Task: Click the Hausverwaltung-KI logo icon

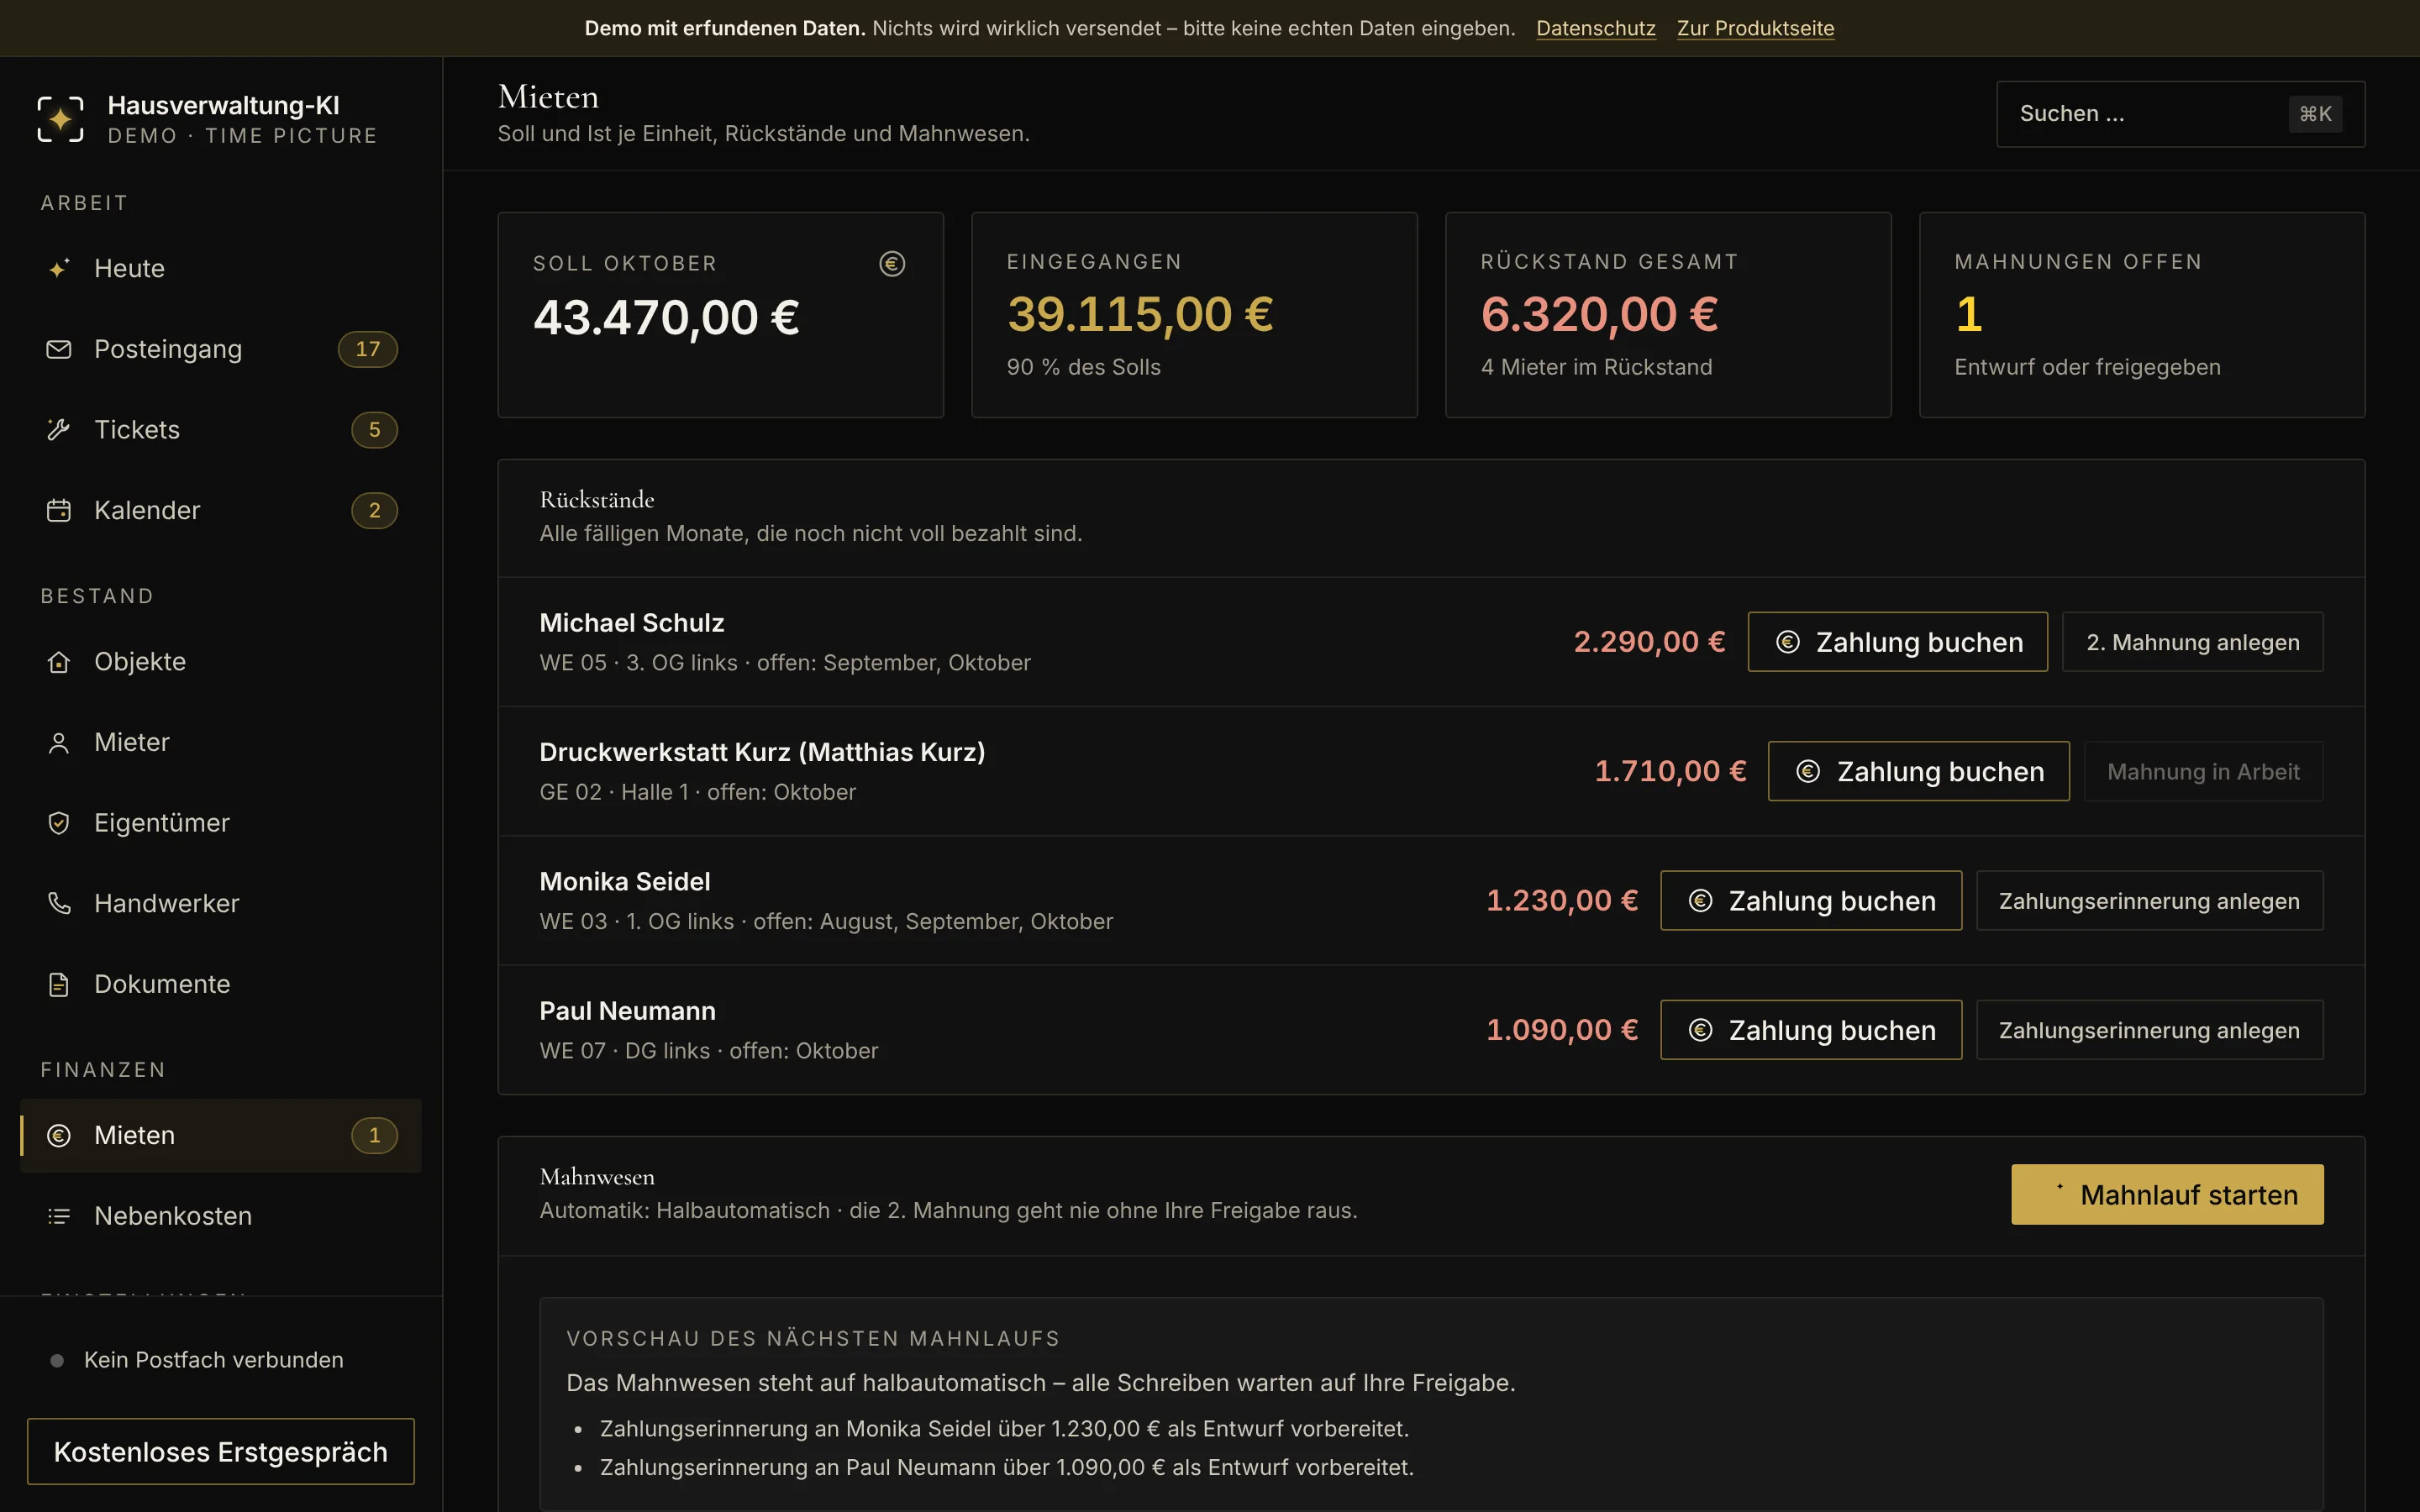Action: click(60, 119)
